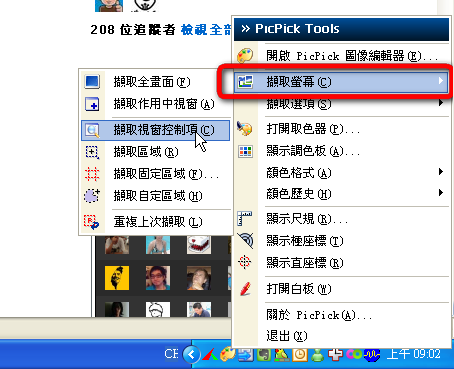Image resolution: width=454 pixels, height=369 pixels.
Task: Click the taskbar clock 上午 09:02
Action: pyautogui.click(x=413, y=354)
